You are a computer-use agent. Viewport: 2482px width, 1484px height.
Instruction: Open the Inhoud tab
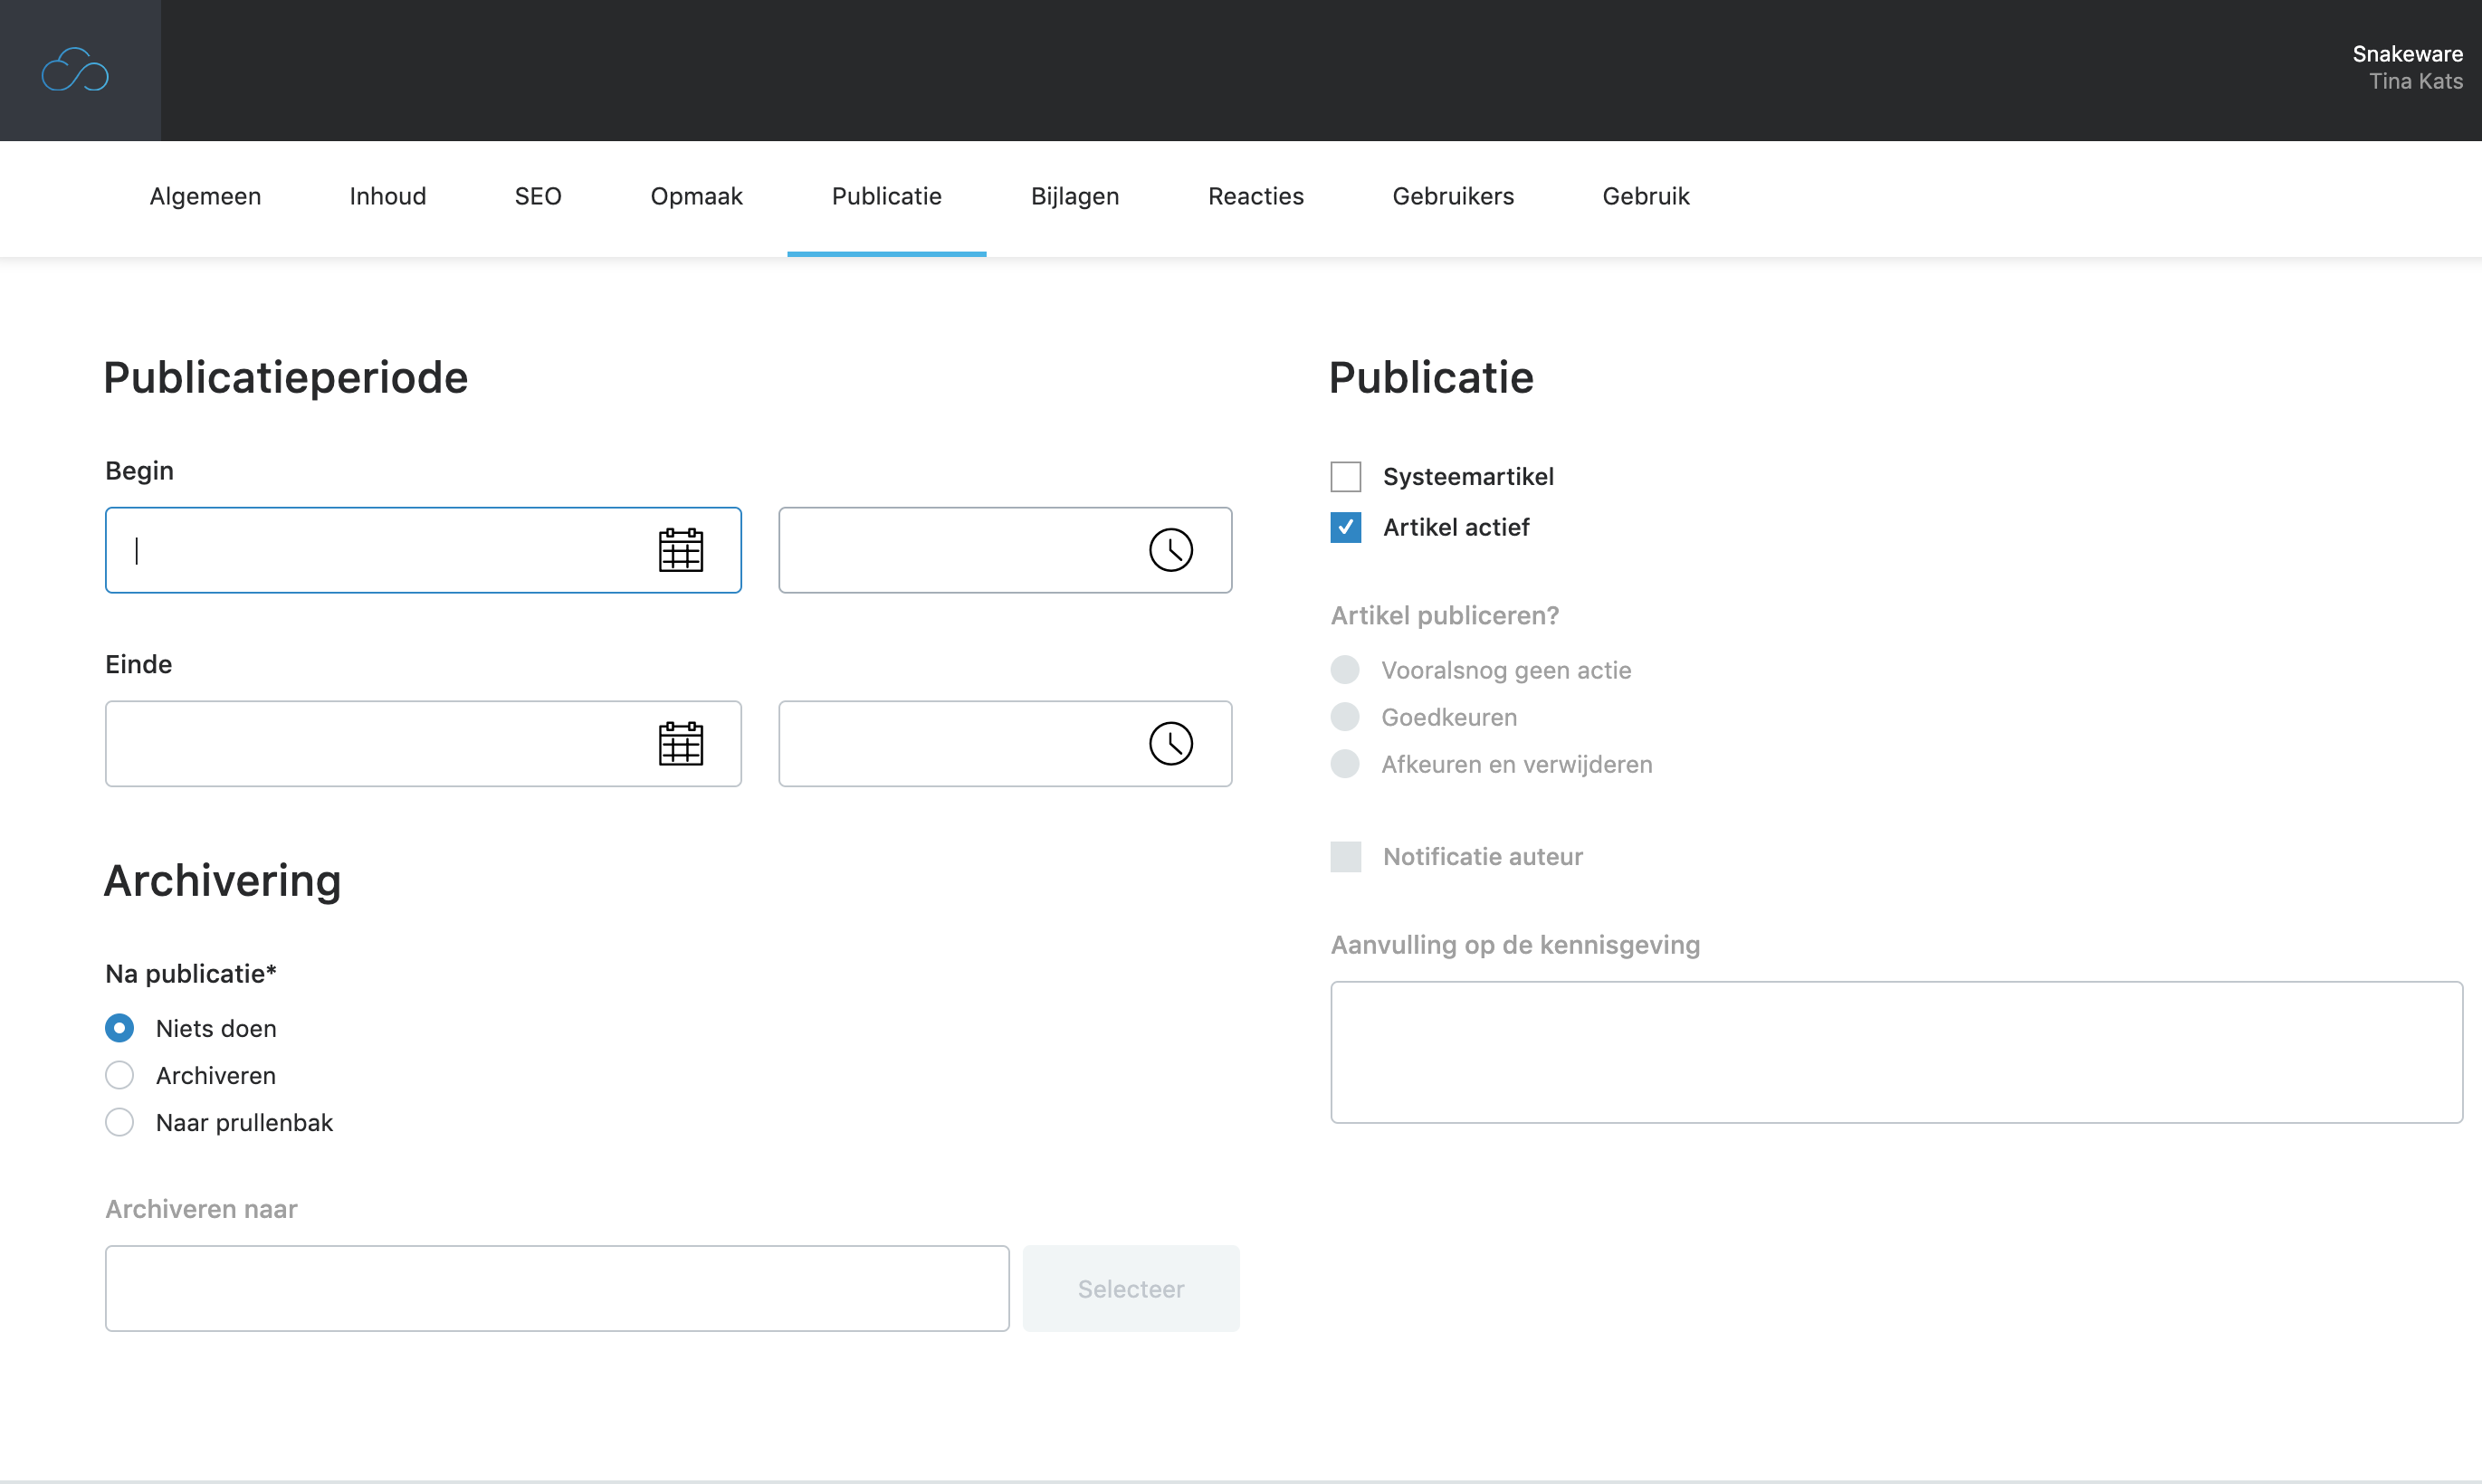tap(388, 197)
